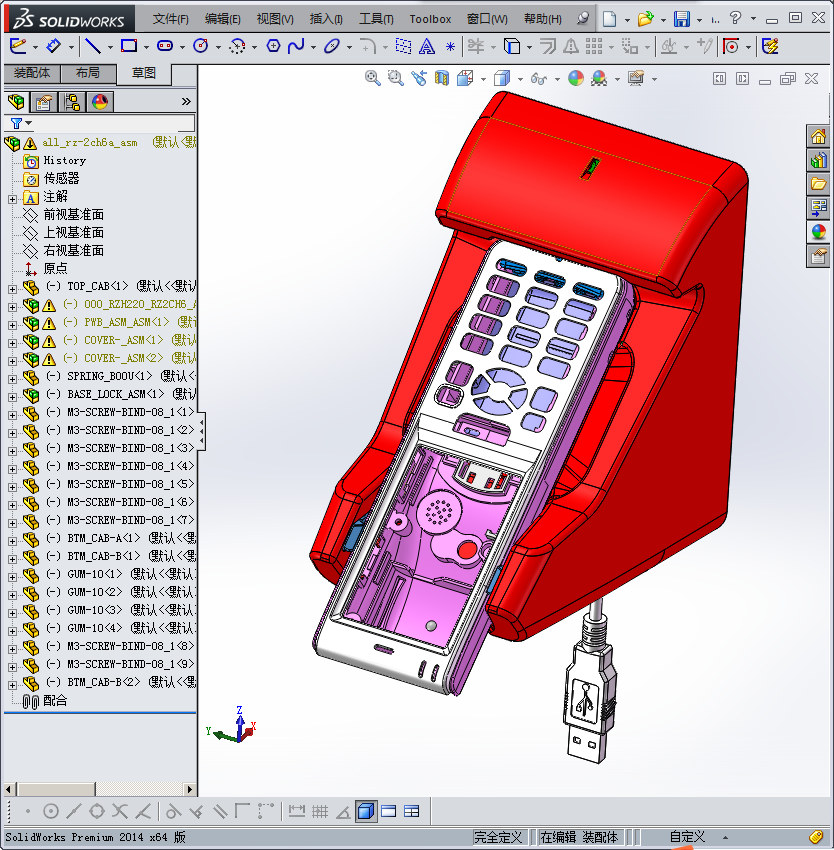Expand the SPRING_BOOU<1> node
Screen dimensions: 834x850
pyautogui.click(x=12, y=379)
